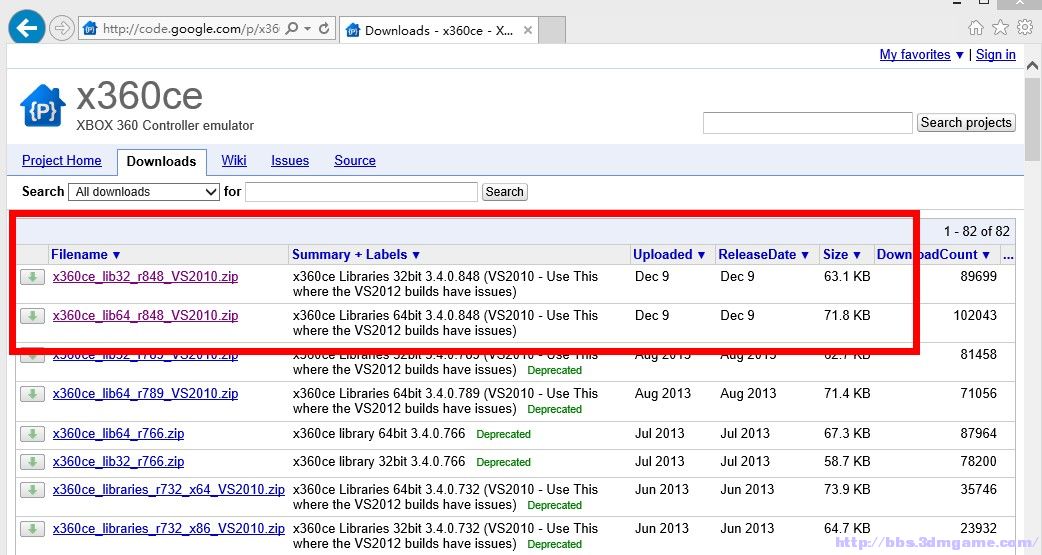
Task: Download icon for x360ce_libraries_r732_x86_VS2010.zip
Action: coord(32,528)
